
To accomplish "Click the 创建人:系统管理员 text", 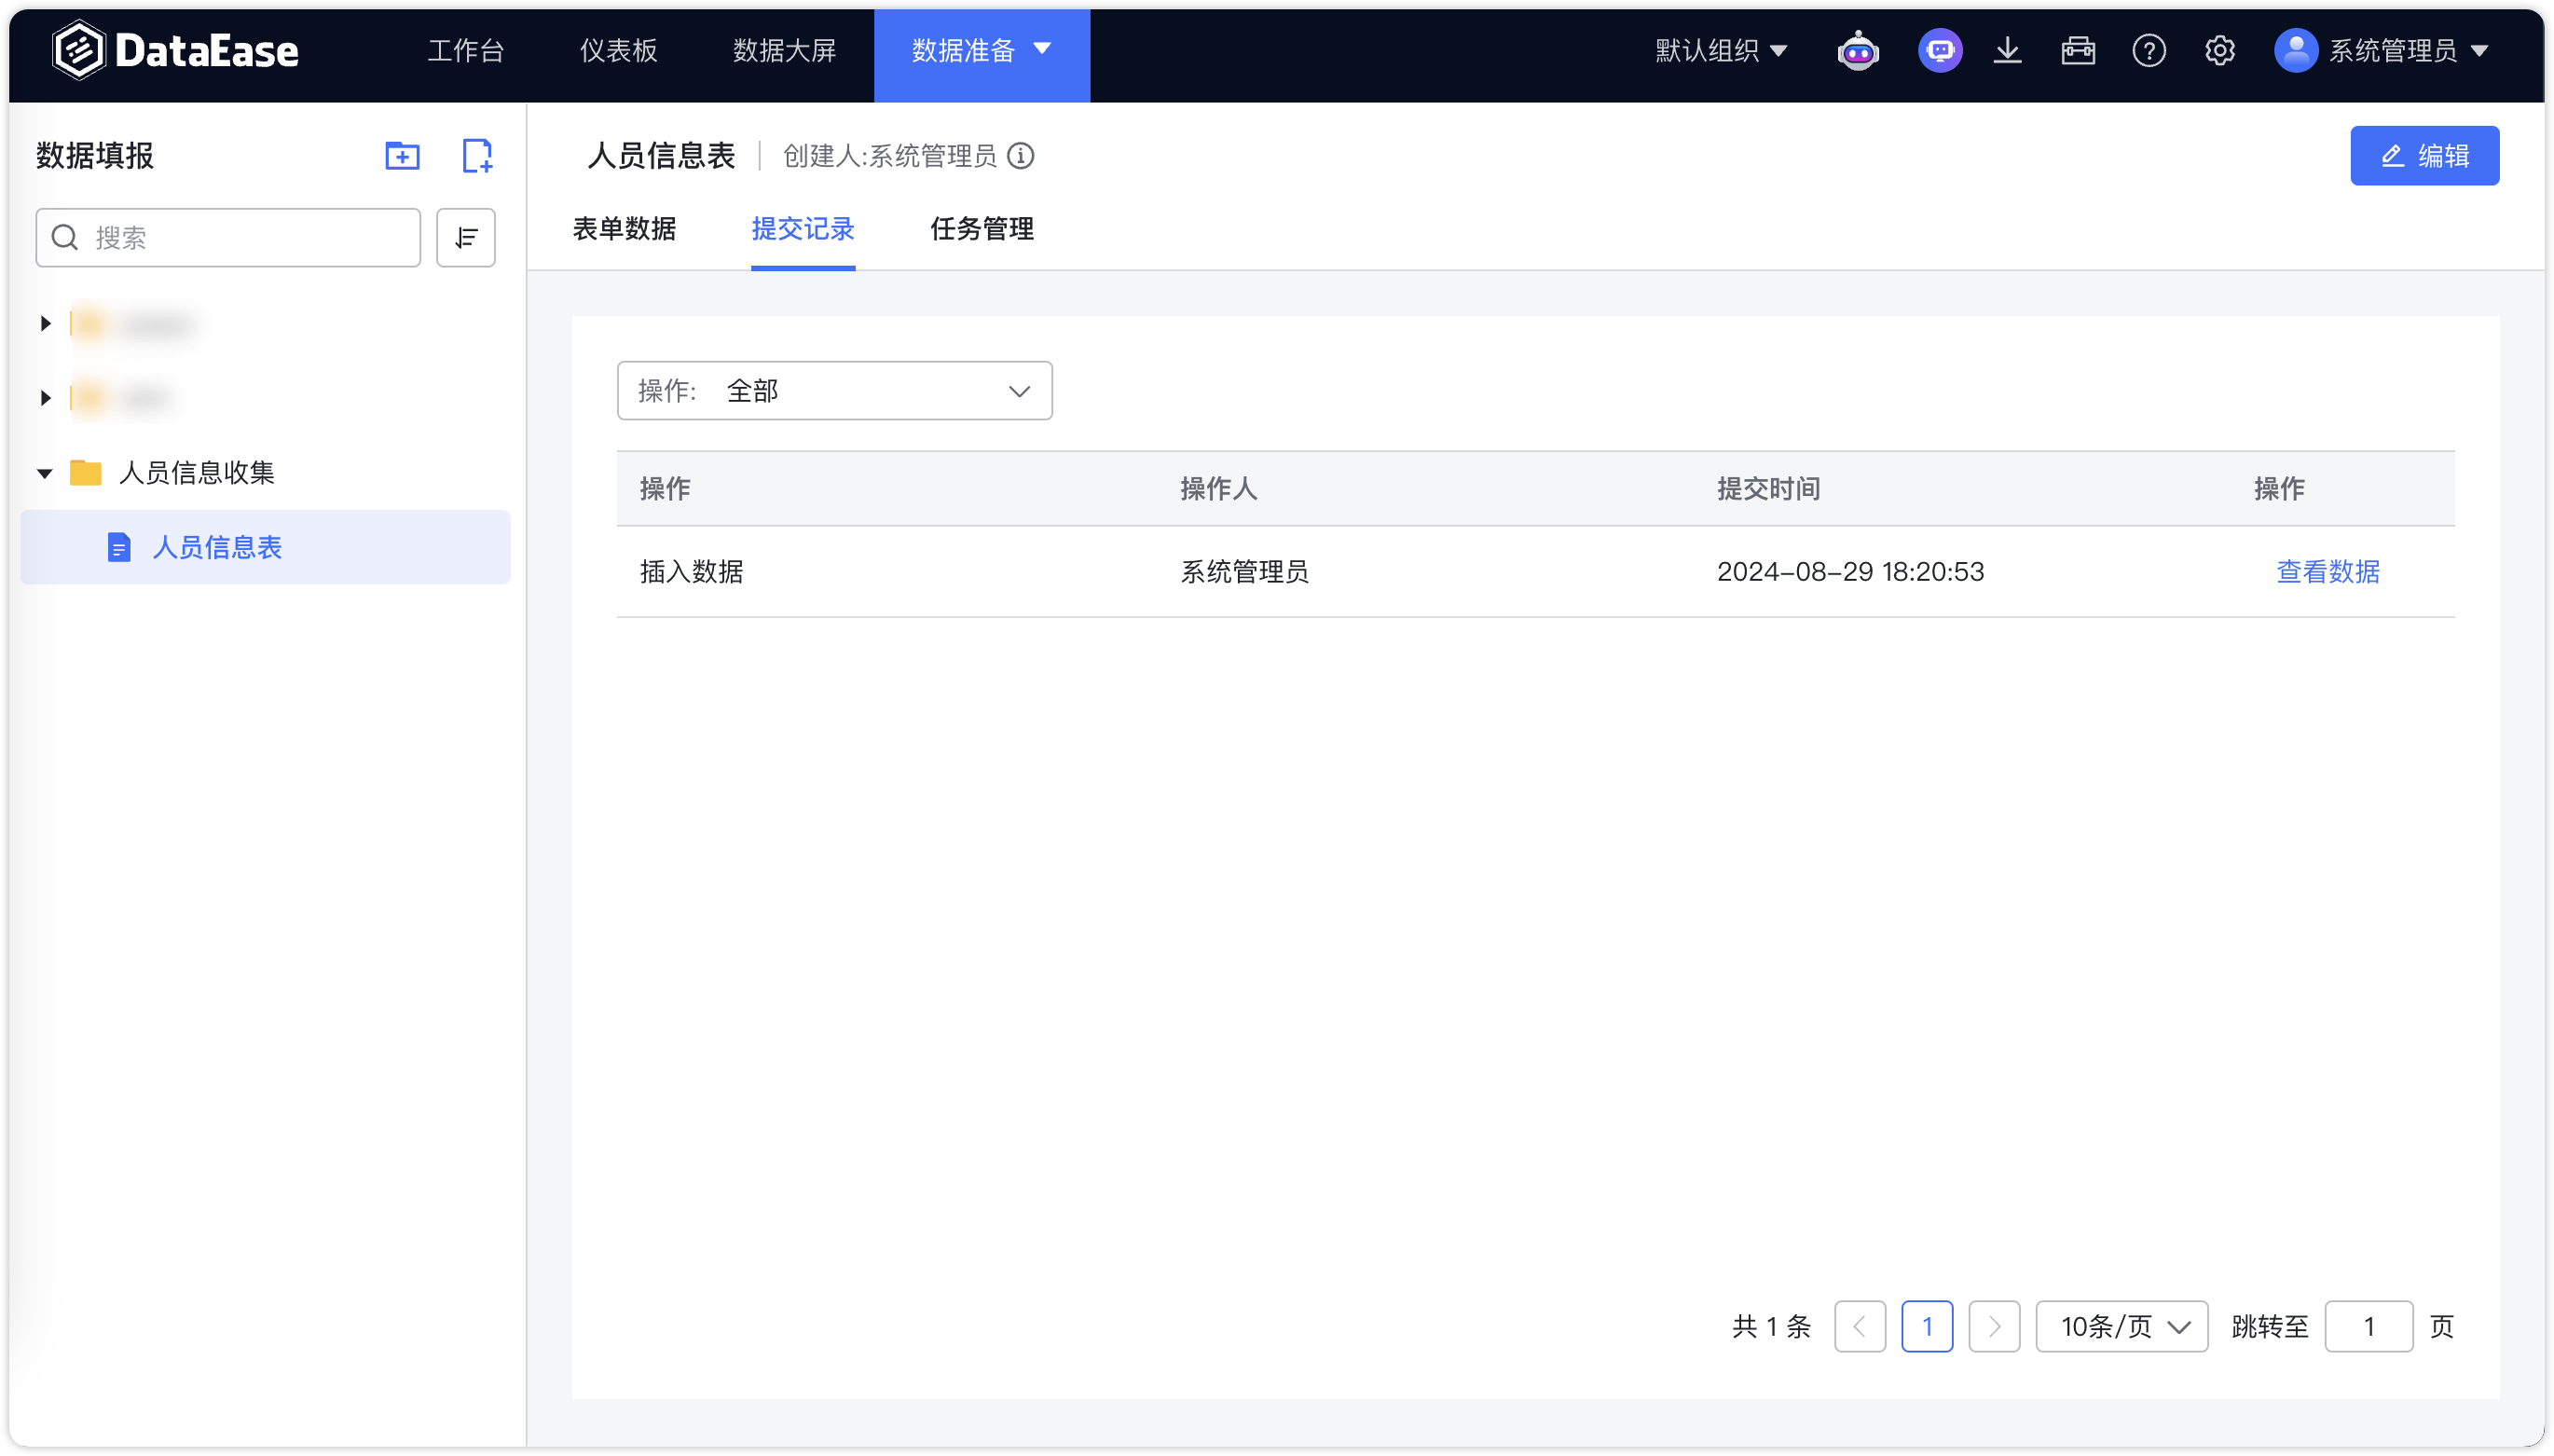I will pos(889,155).
